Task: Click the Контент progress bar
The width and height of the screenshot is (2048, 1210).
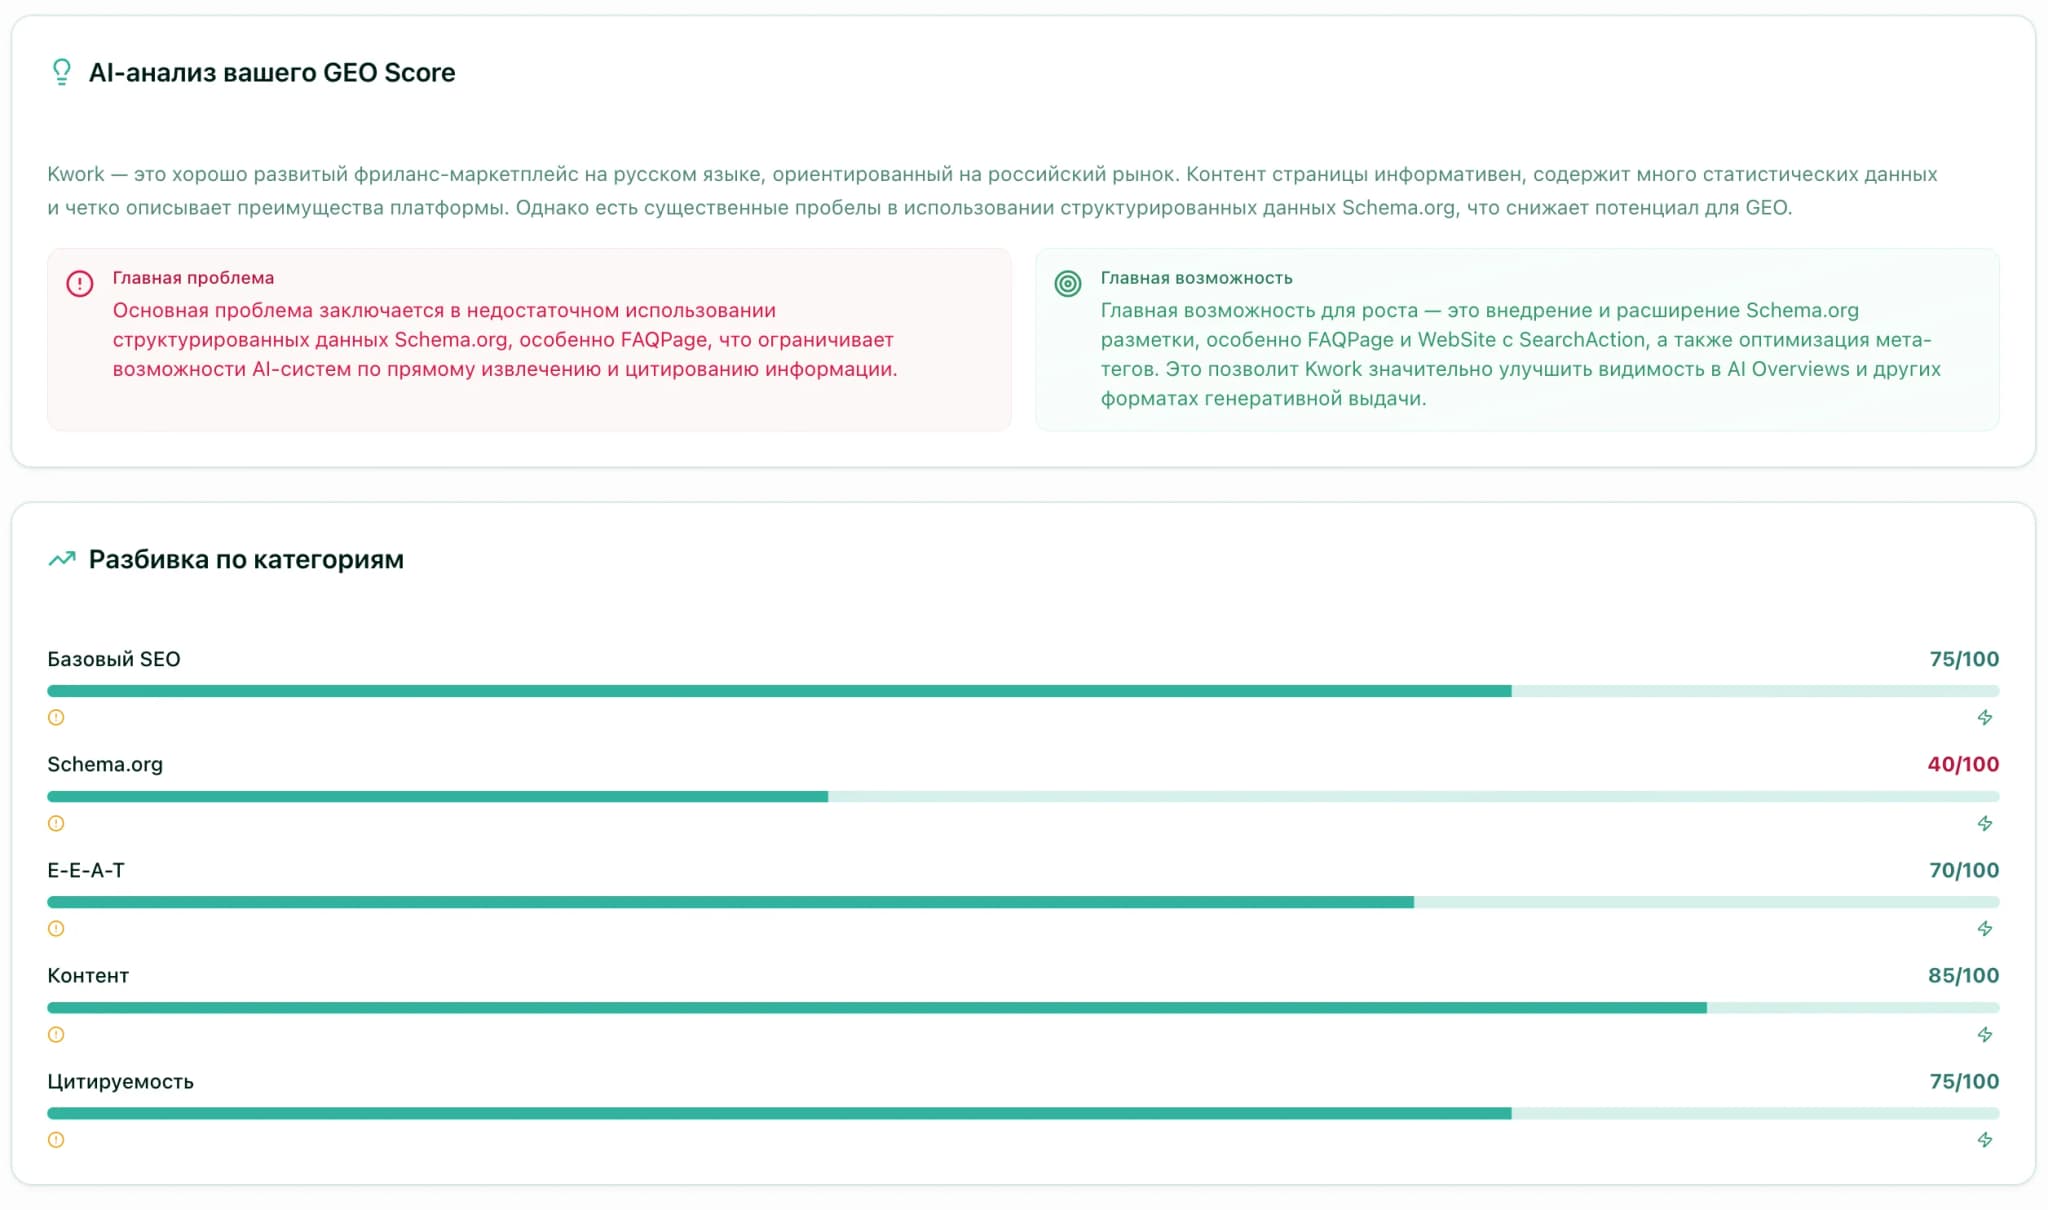Action: [1022, 1008]
